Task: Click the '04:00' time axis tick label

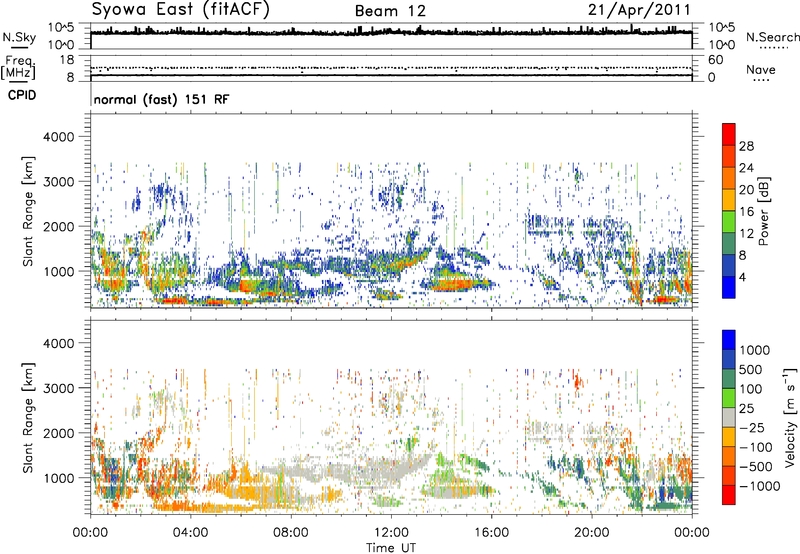Action: click(x=190, y=533)
